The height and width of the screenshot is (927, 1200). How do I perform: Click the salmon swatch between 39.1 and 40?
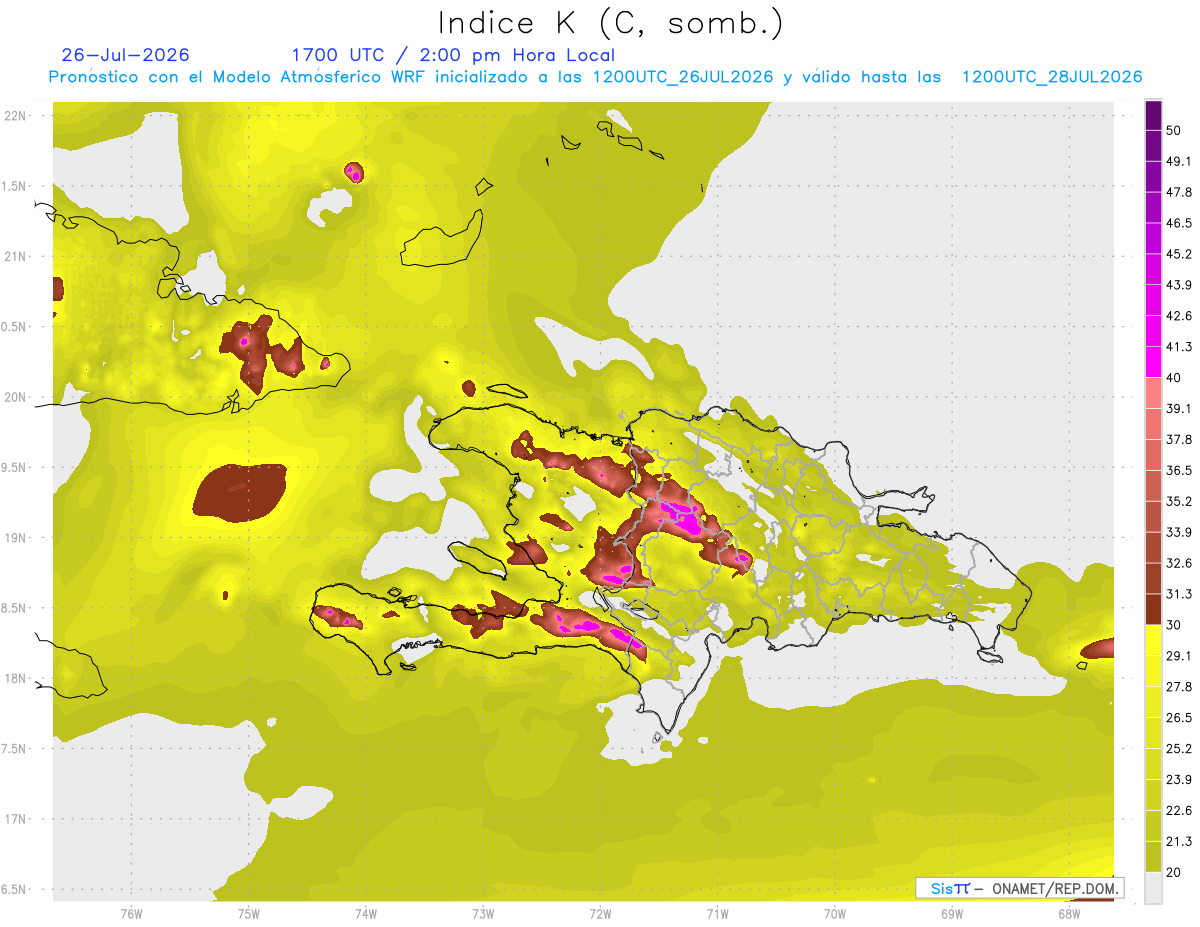(x=1153, y=393)
